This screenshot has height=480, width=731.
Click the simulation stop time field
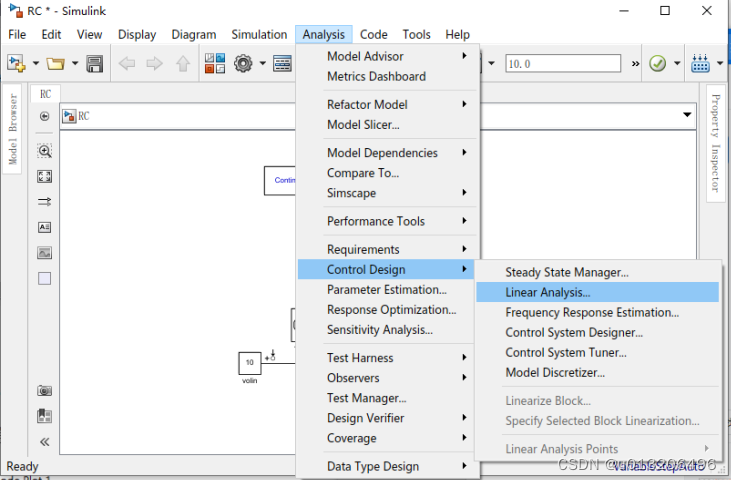click(563, 63)
